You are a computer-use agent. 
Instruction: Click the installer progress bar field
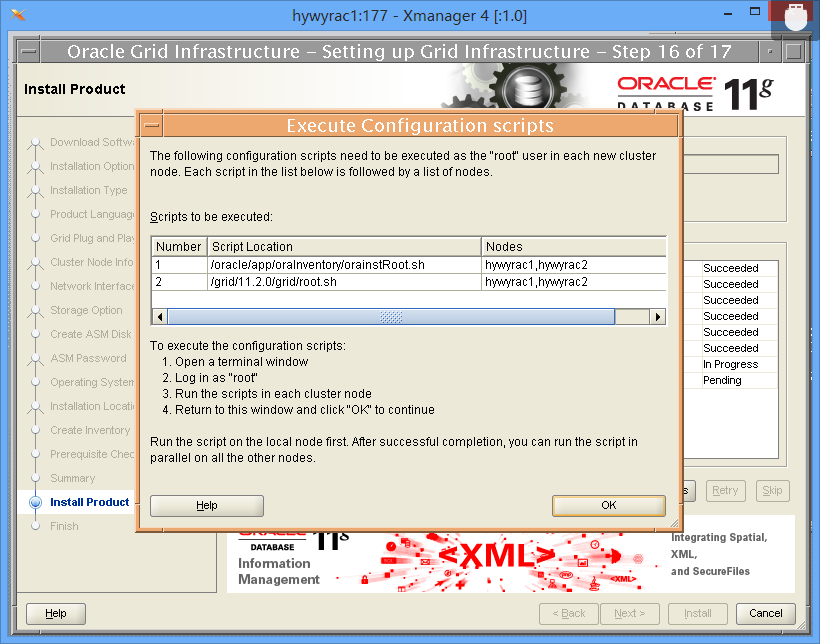point(731,164)
